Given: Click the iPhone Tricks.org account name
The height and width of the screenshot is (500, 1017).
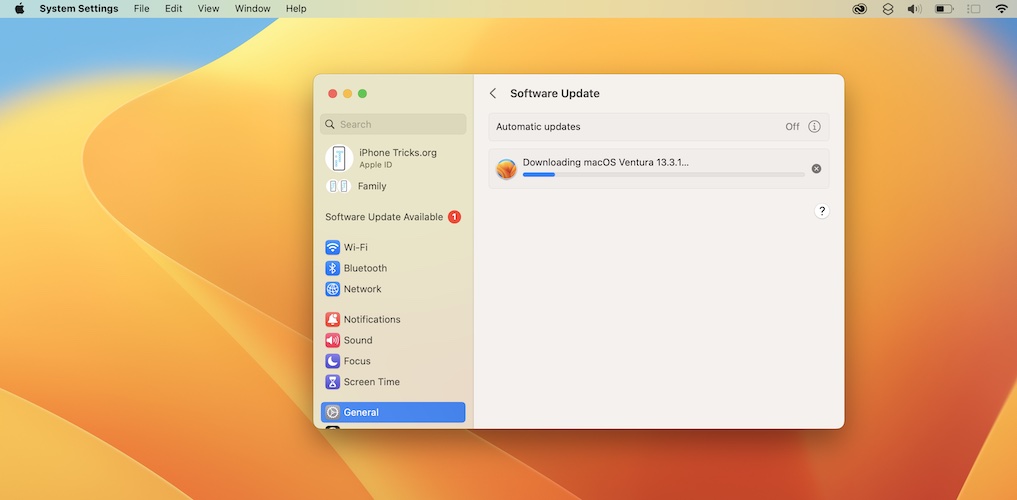Looking at the screenshot, I should pos(398,152).
